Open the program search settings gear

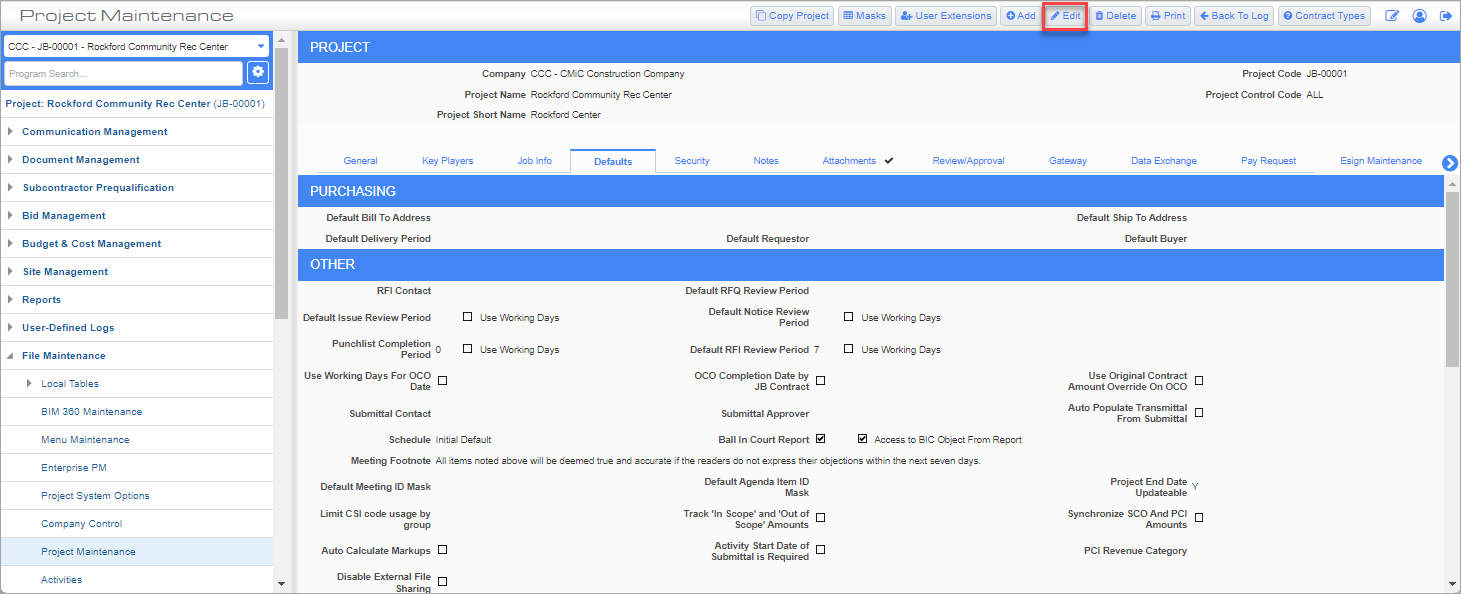pyautogui.click(x=258, y=73)
